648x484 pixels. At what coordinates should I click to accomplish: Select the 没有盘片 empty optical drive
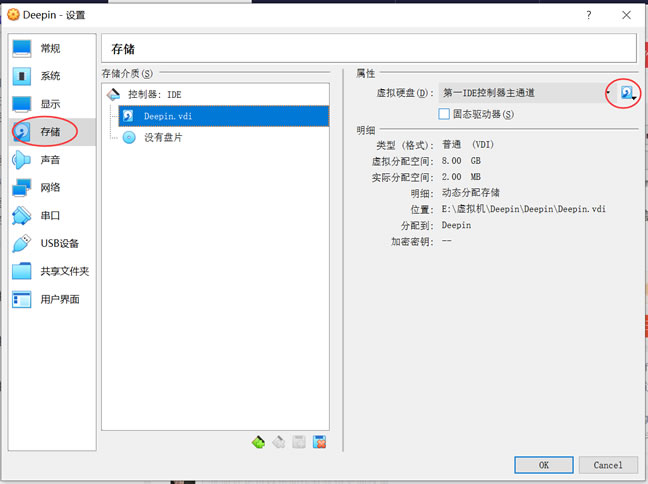pyautogui.click(x=224, y=137)
